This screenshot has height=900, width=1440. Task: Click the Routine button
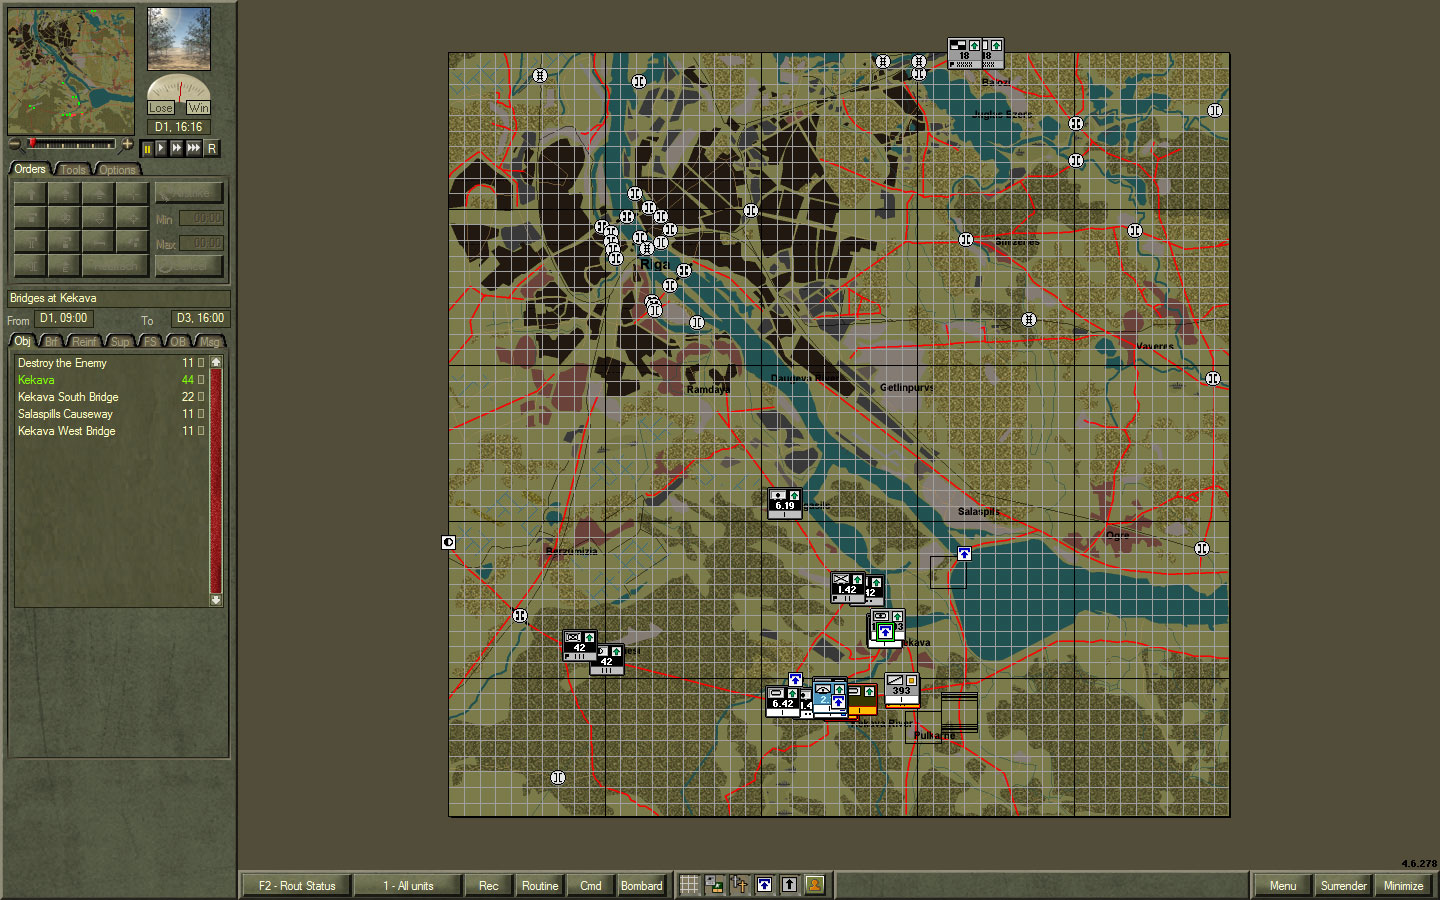(x=540, y=885)
